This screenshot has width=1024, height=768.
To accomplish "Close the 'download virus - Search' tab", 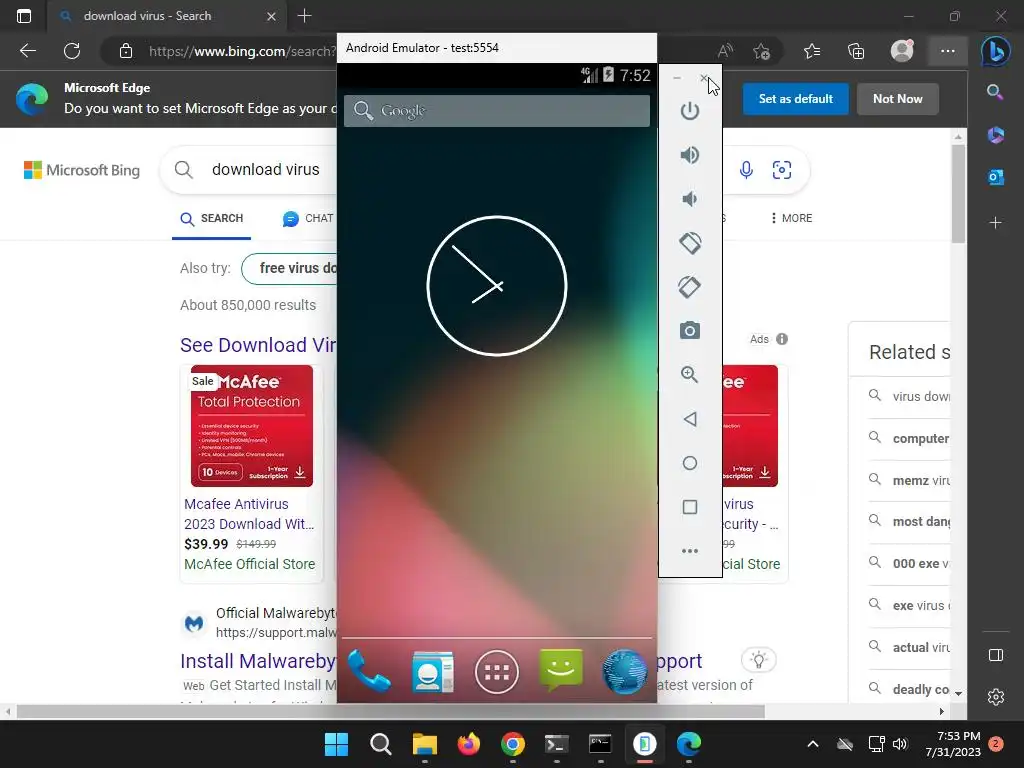I will (x=272, y=16).
